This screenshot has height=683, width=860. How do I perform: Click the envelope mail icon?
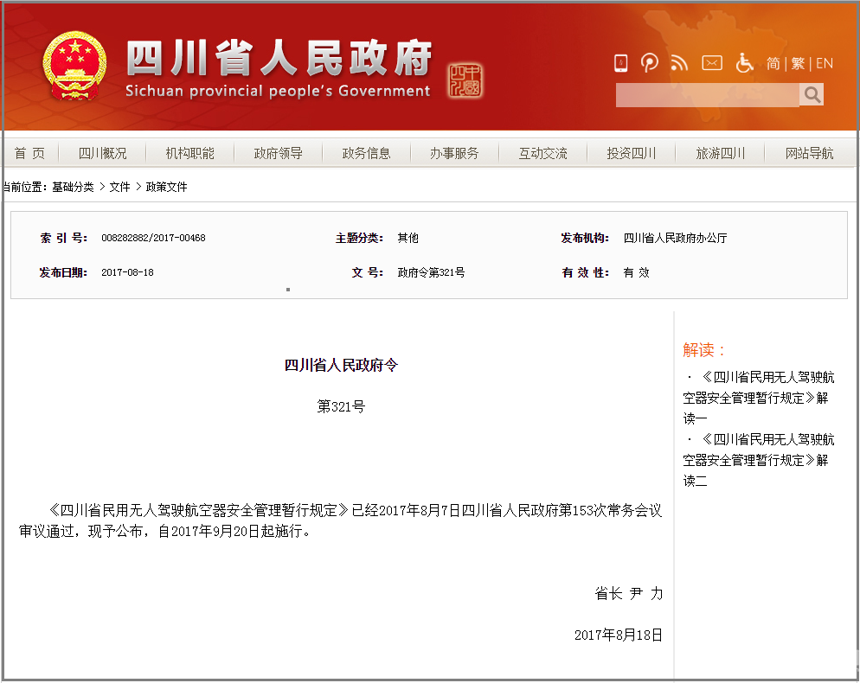pyautogui.click(x=712, y=63)
